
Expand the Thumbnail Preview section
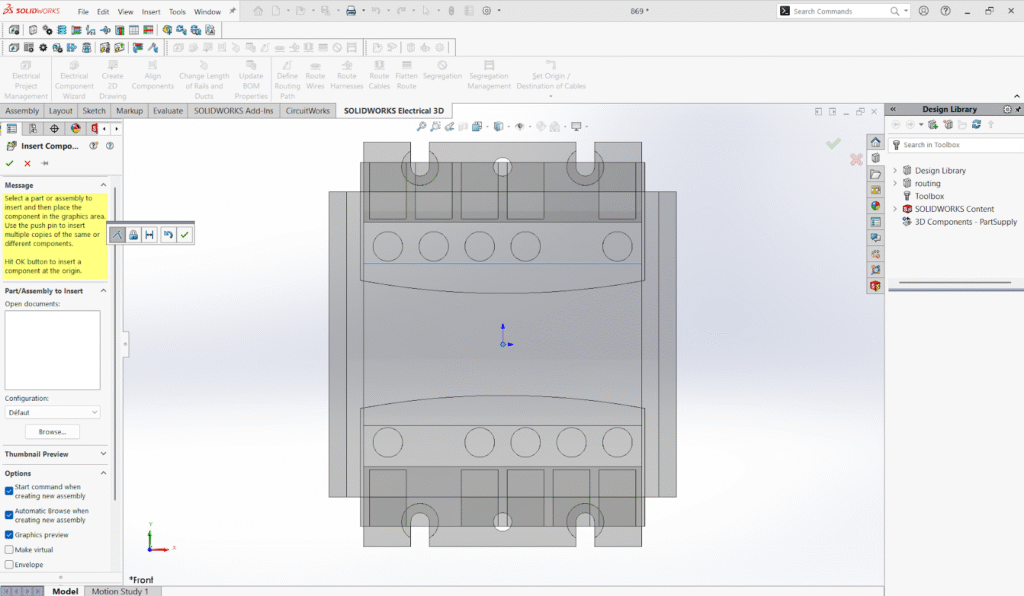click(104, 454)
